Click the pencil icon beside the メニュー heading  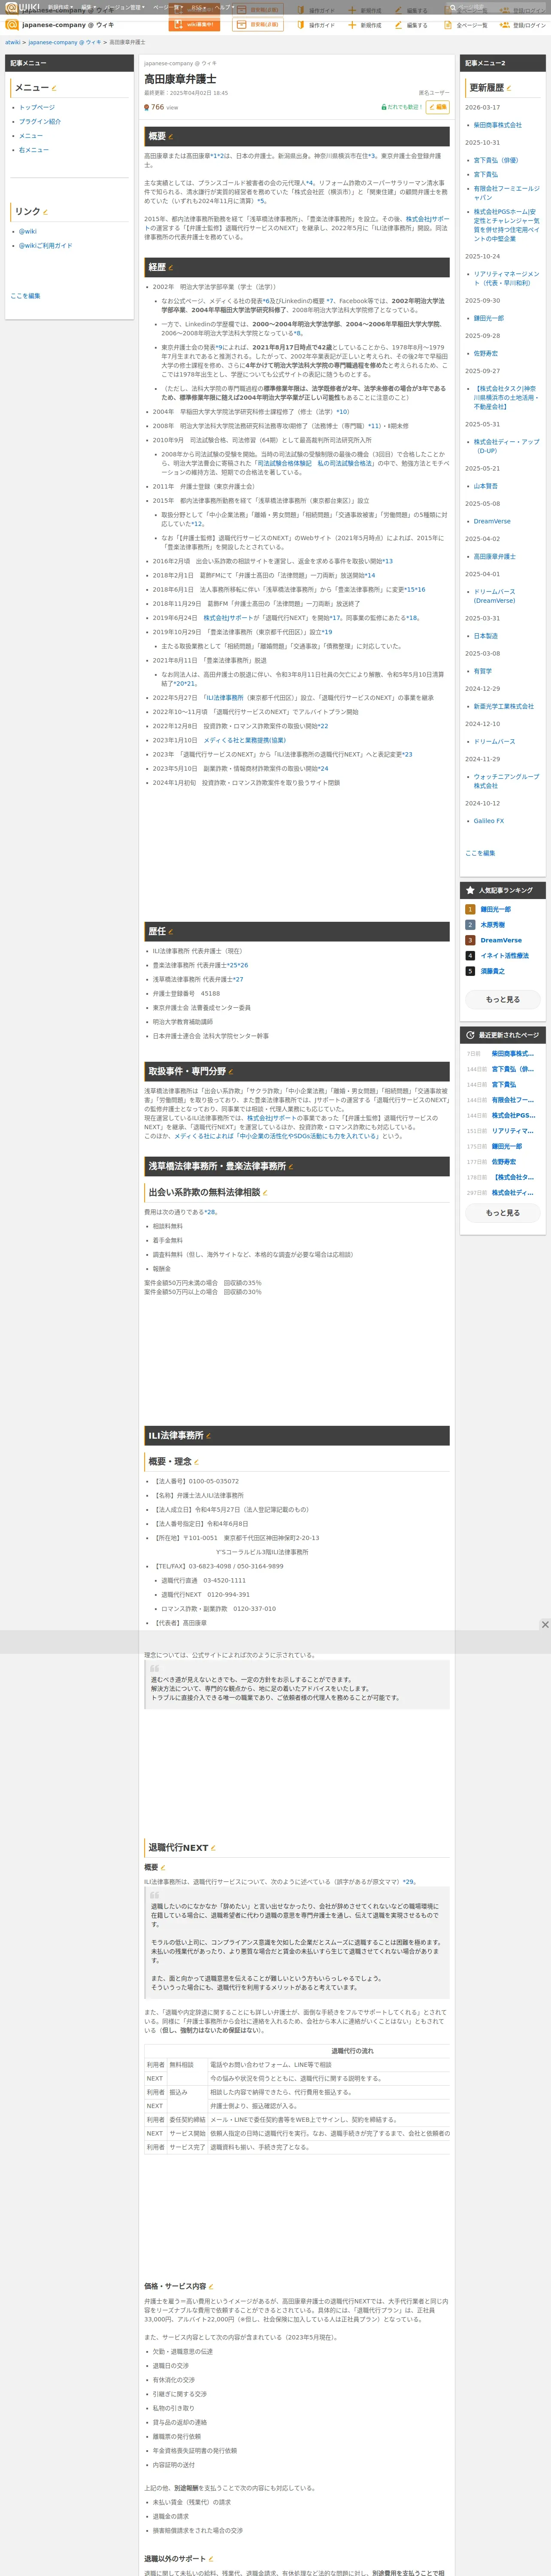tap(54, 88)
